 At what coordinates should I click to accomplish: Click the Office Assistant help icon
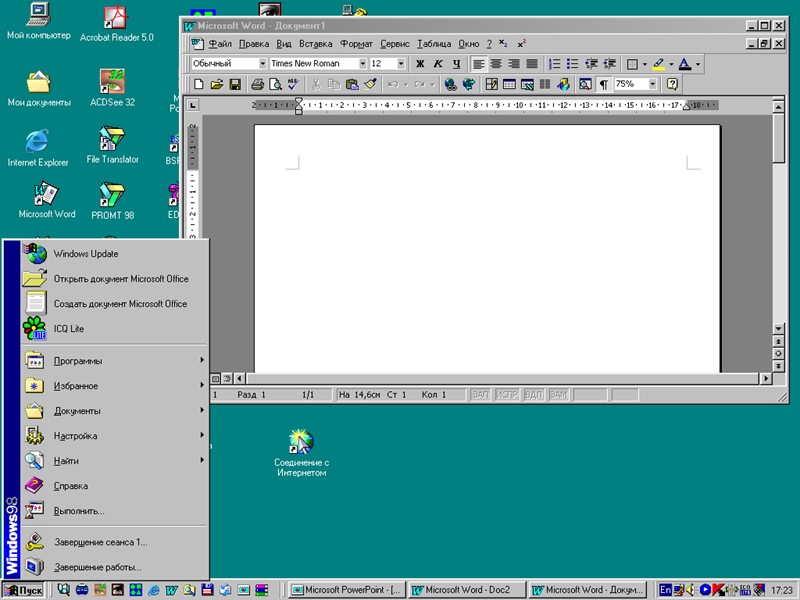coord(672,84)
